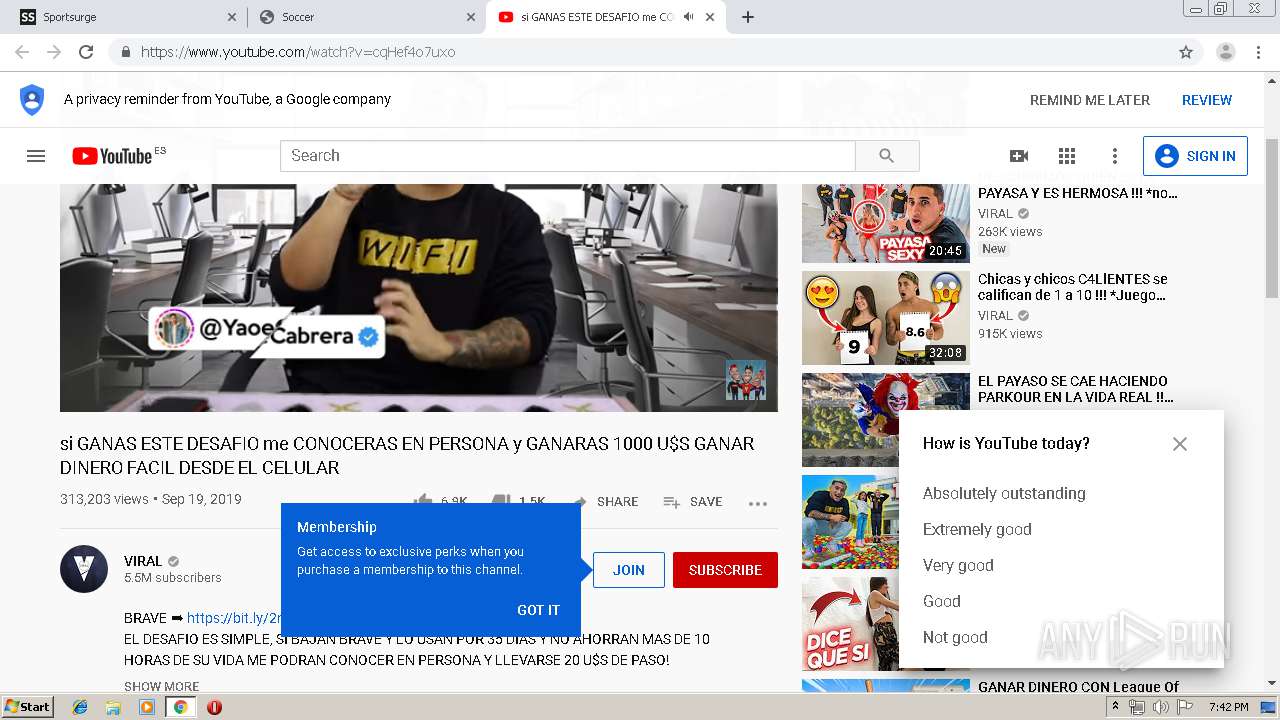The image size is (1280, 720).
Task: Open the DICE QUE SI video thumbnail
Action: [x=850, y=623]
